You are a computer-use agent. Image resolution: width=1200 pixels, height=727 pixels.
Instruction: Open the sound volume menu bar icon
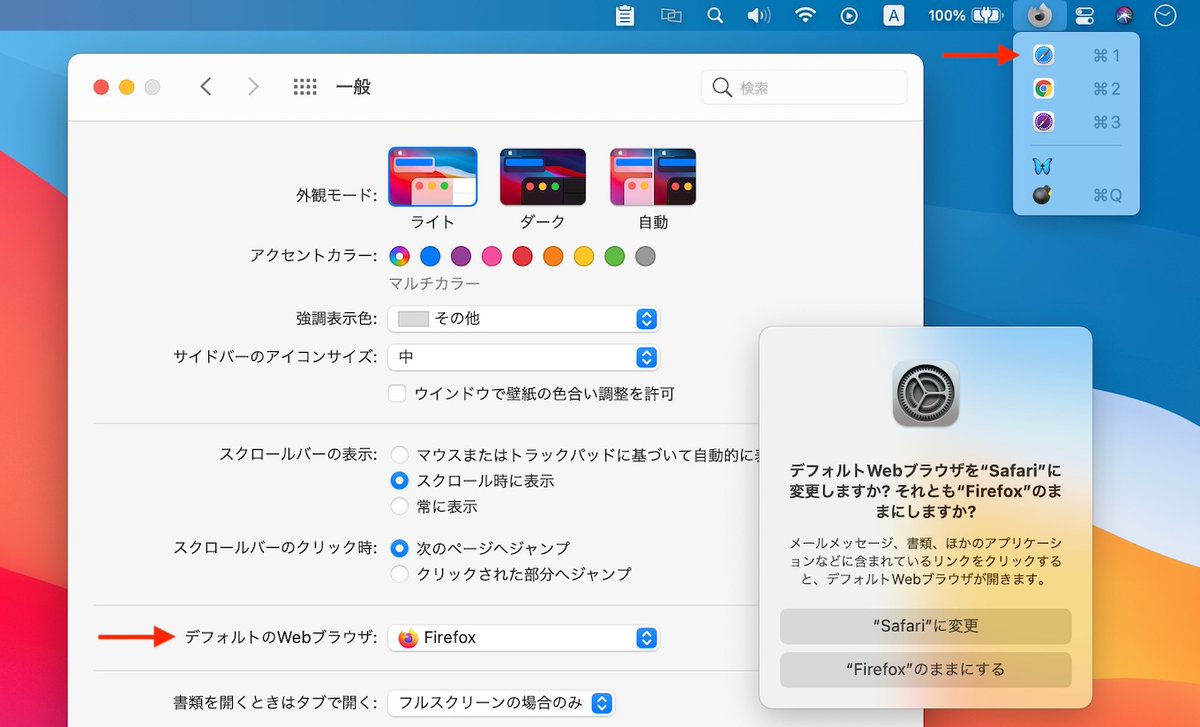click(759, 15)
